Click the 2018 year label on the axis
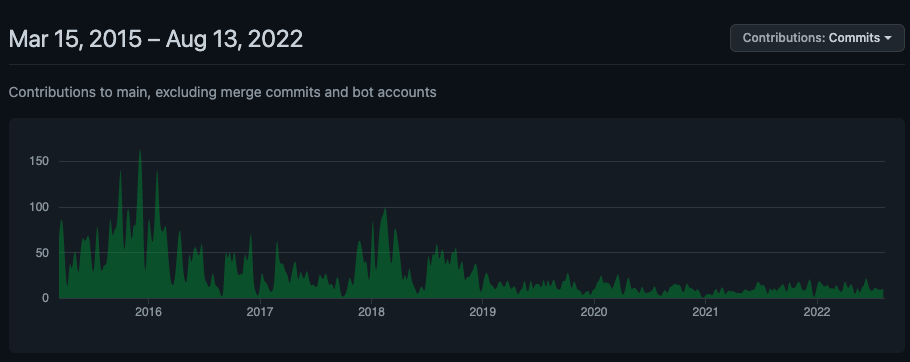910x362 pixels. pos(371,312)
